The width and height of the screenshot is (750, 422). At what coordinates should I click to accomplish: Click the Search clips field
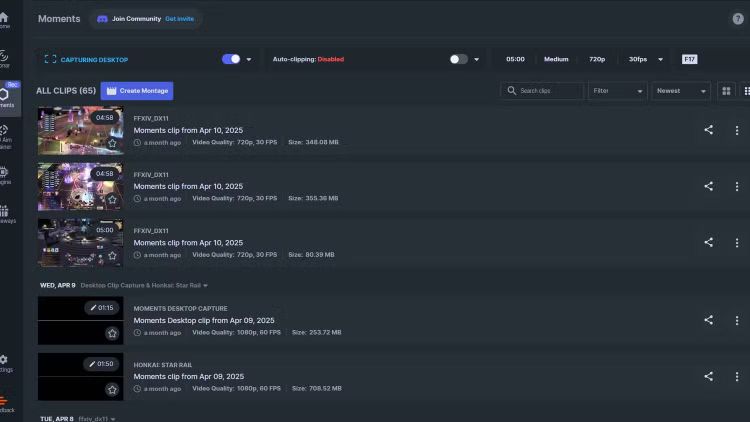point(543,91)
